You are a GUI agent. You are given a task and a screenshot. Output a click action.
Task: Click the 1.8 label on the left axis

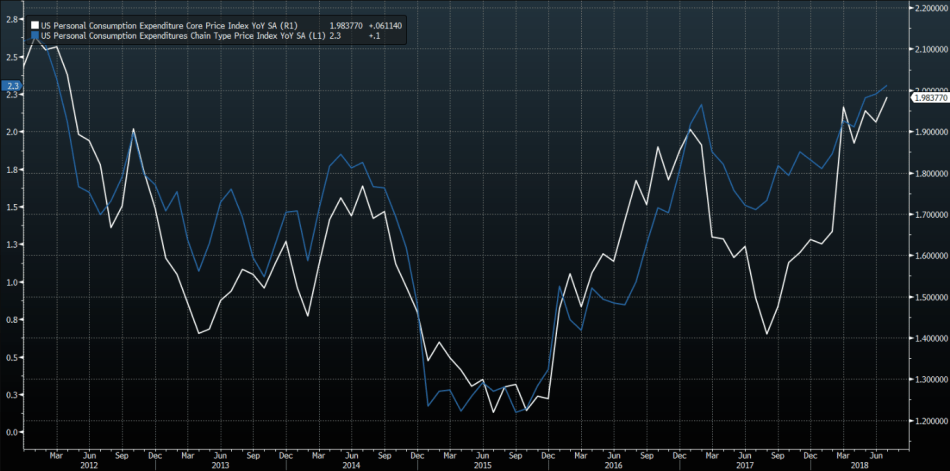[11, 170]
